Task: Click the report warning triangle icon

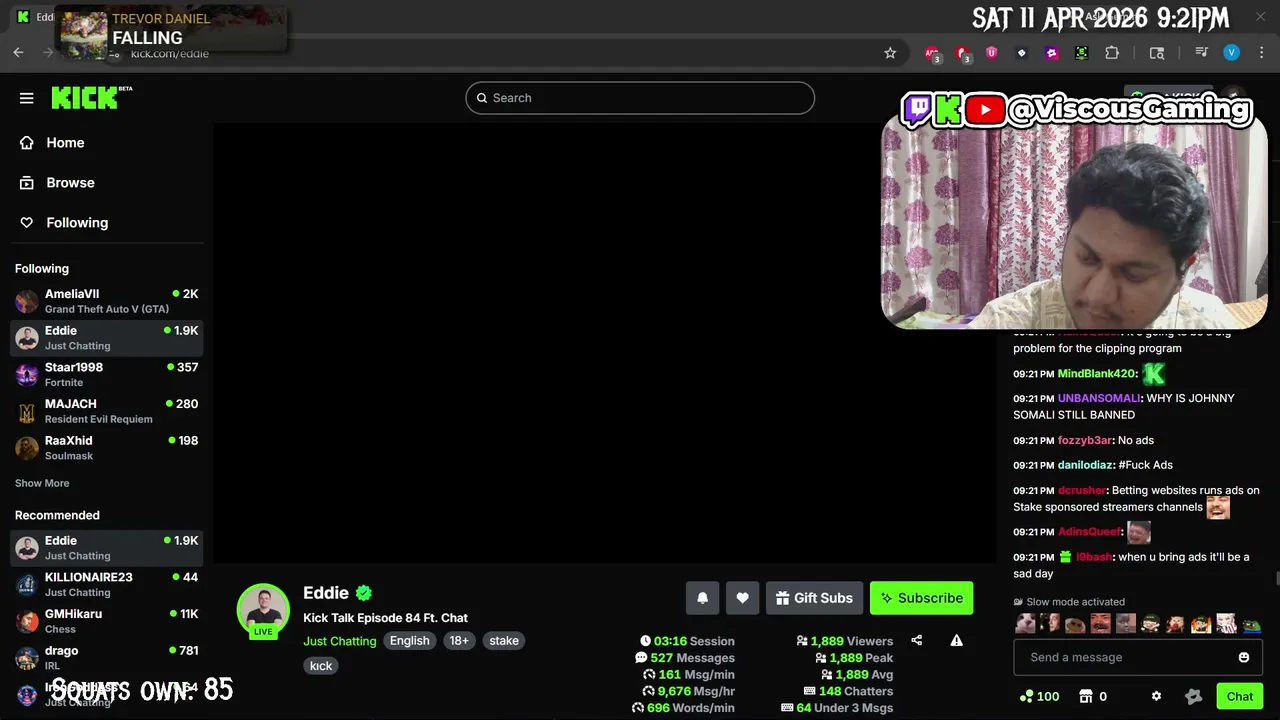Action: pyautogui.click(x=956, y=641)
